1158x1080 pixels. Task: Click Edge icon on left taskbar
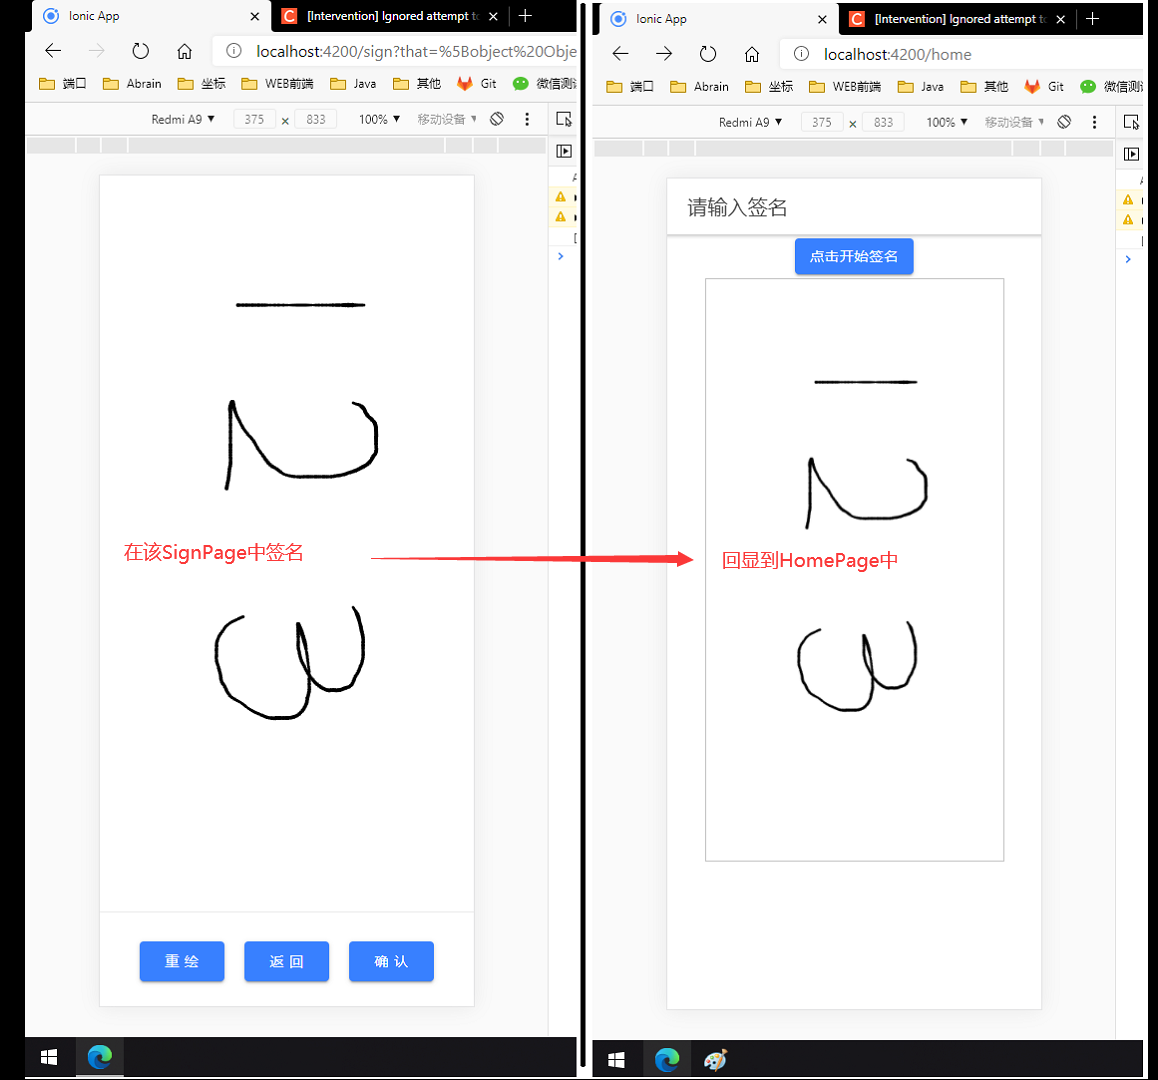[100, 1057]
